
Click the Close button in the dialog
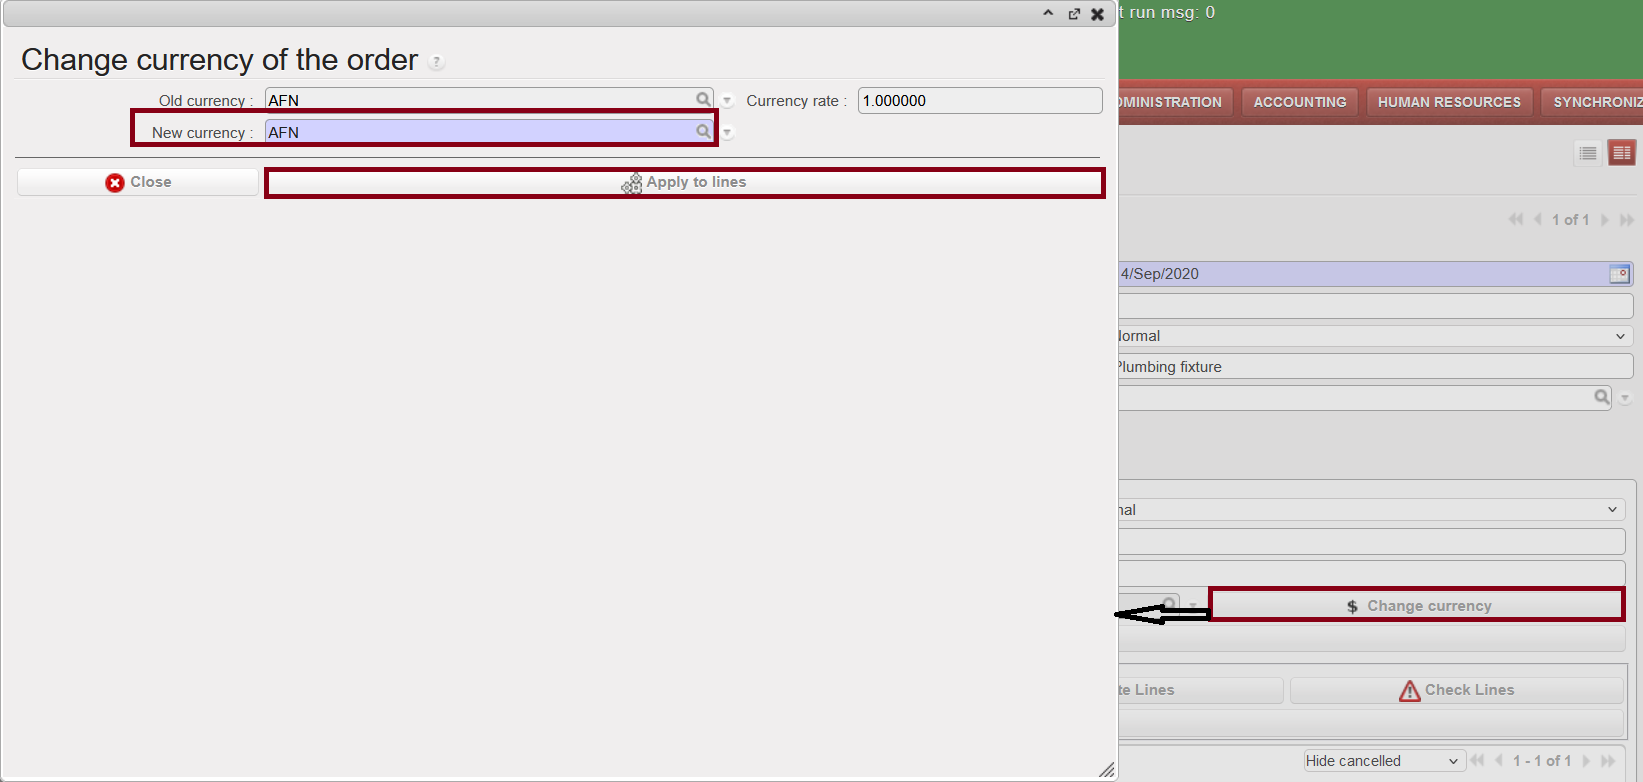tap(138, 182)
